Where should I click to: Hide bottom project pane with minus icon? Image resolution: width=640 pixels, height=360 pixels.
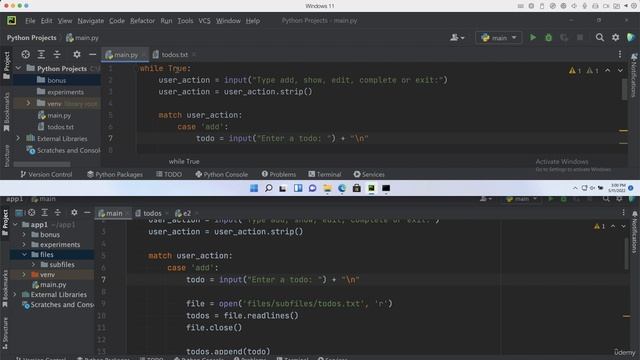(87, 213)
